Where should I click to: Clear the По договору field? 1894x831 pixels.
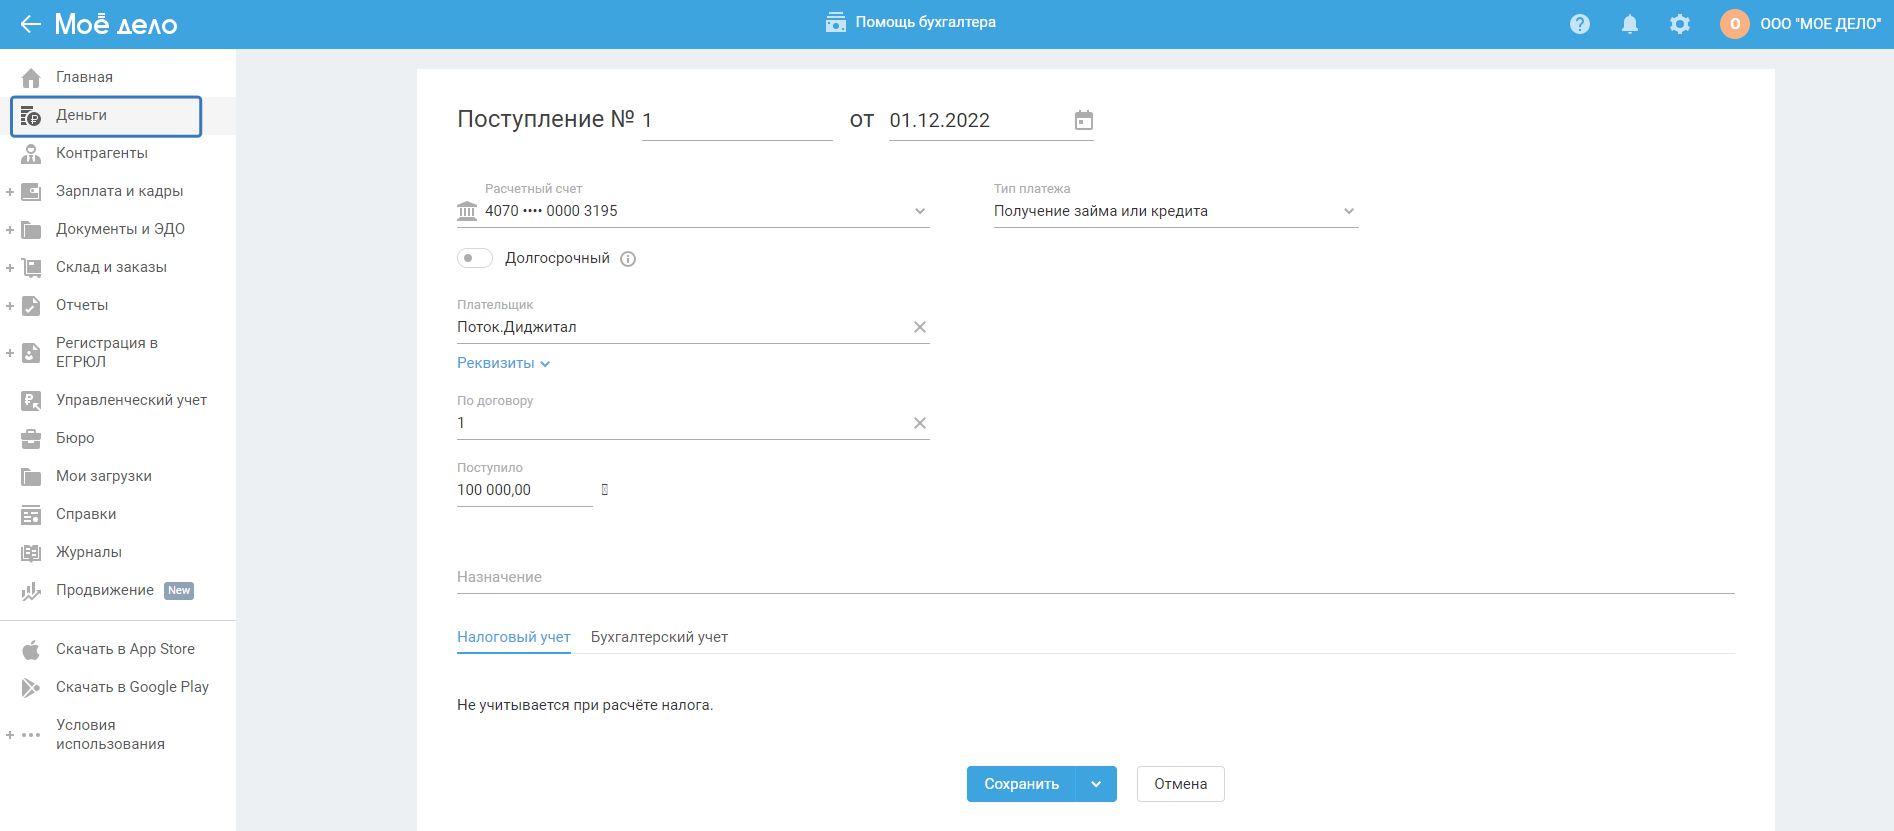(x=920, y=423)
